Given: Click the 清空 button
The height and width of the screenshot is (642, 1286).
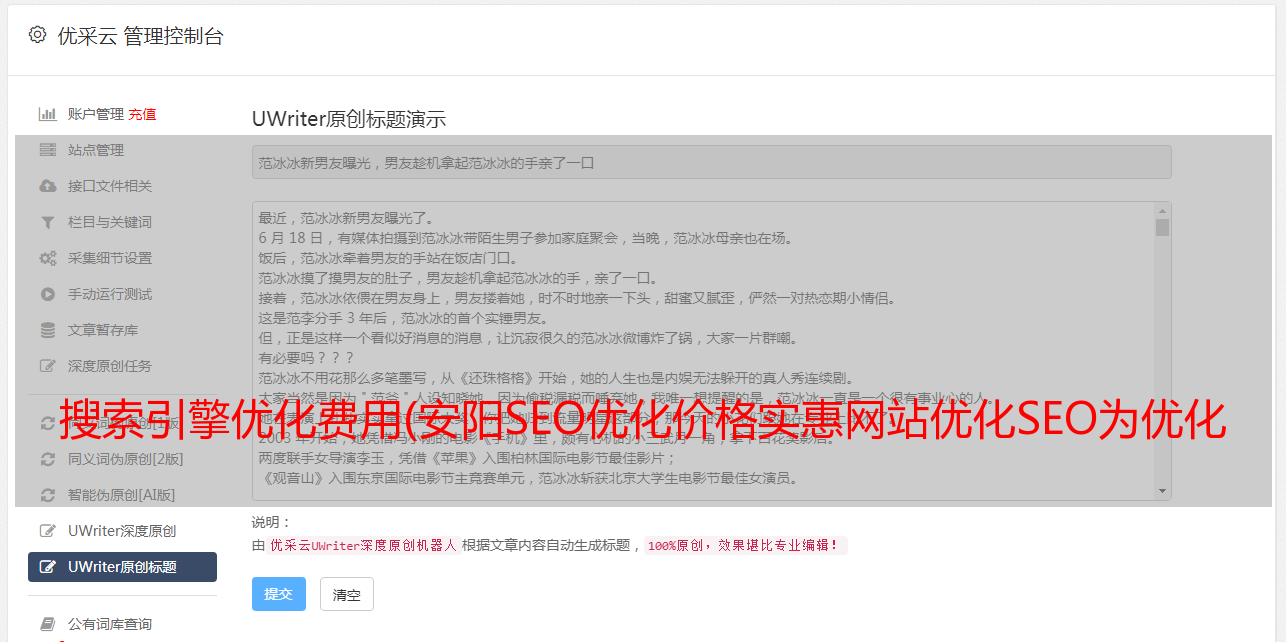Looking at the screenshot, I should 347,594.
